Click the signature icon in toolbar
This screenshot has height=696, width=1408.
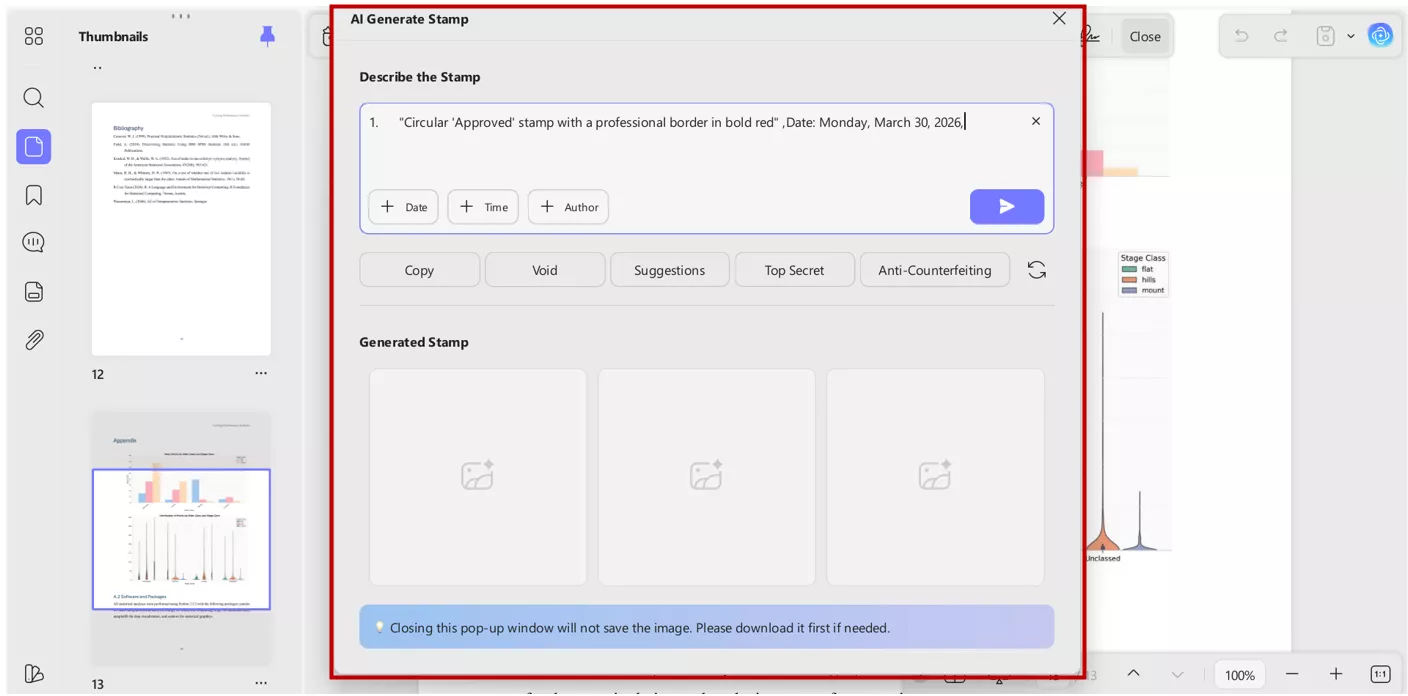coord(1091,36)
